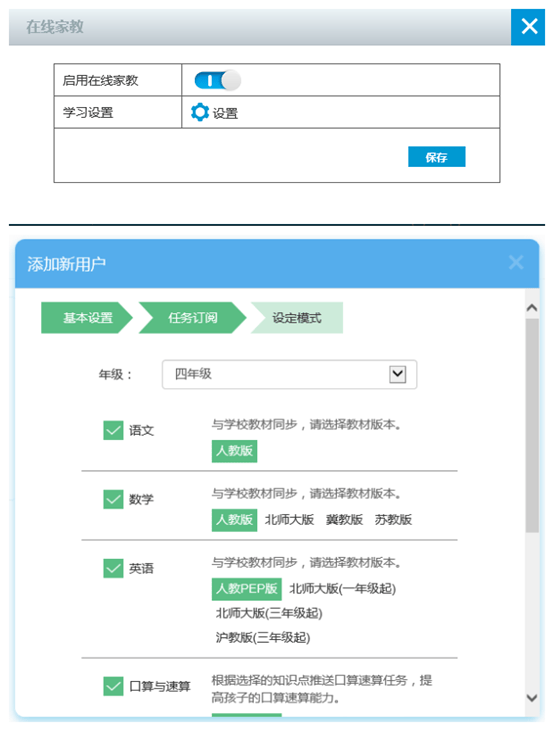Uncheck the 数学 subject checkbox
The width and height of the screenshot is (554, 731).
[113, 499]
